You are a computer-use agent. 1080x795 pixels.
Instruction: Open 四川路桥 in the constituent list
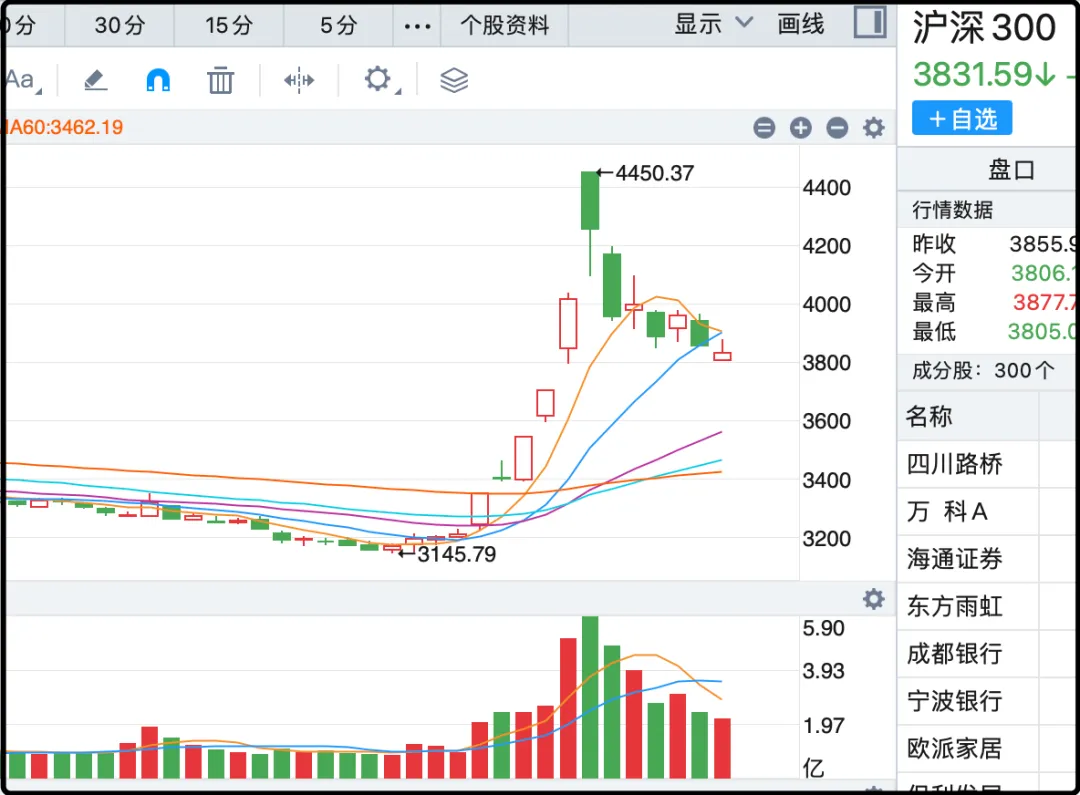coord(954,464)
